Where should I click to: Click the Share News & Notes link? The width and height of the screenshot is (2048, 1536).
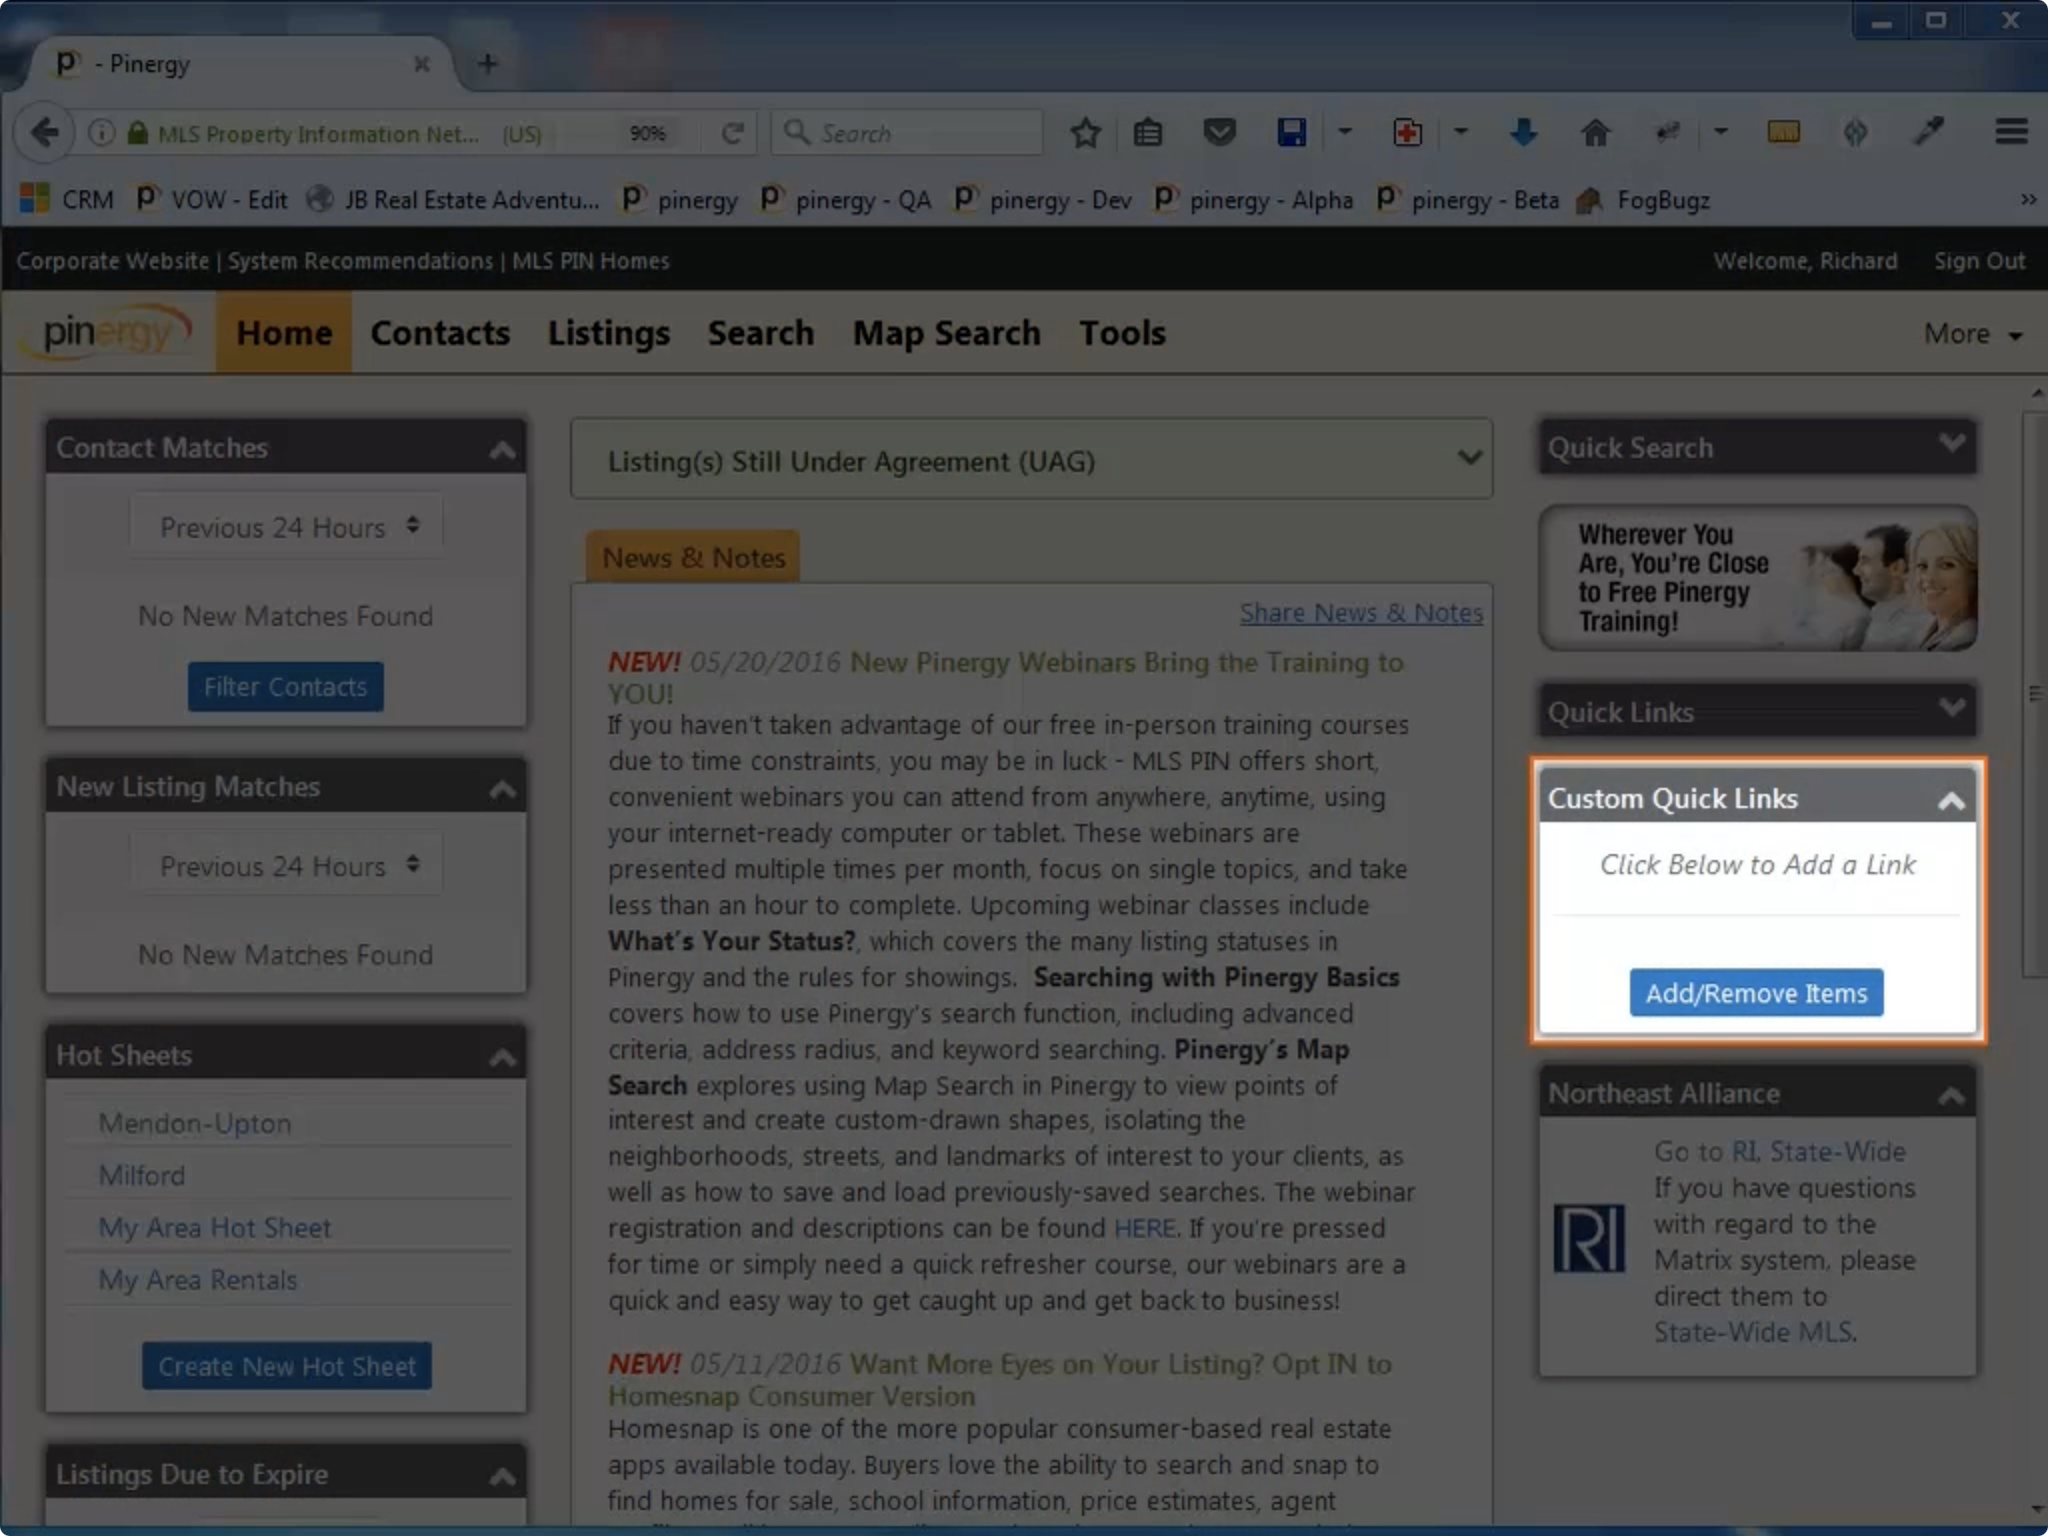(x=1359, y=611)
